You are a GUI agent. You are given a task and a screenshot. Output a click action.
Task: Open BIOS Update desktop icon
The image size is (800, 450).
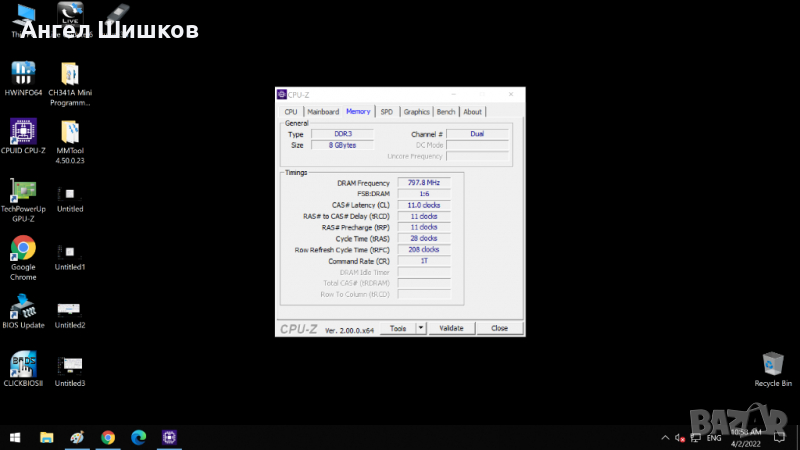tap(23, 307)
